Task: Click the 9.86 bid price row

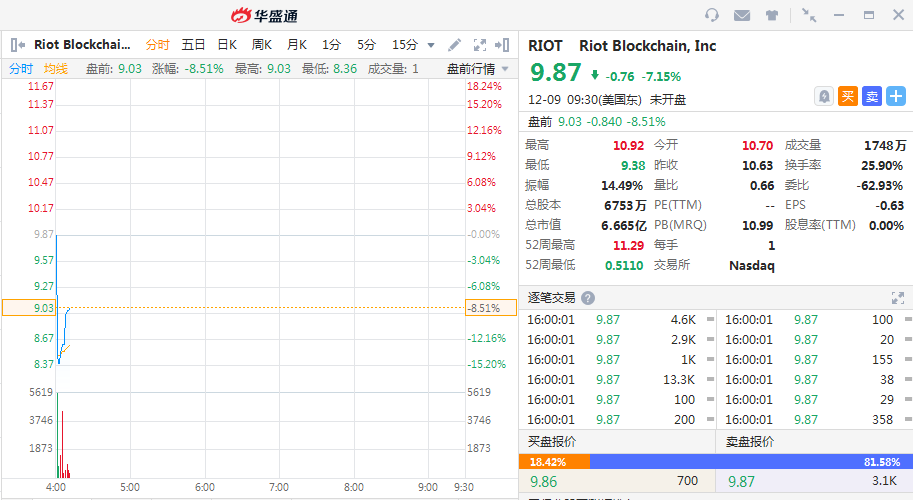Action: 615,482
